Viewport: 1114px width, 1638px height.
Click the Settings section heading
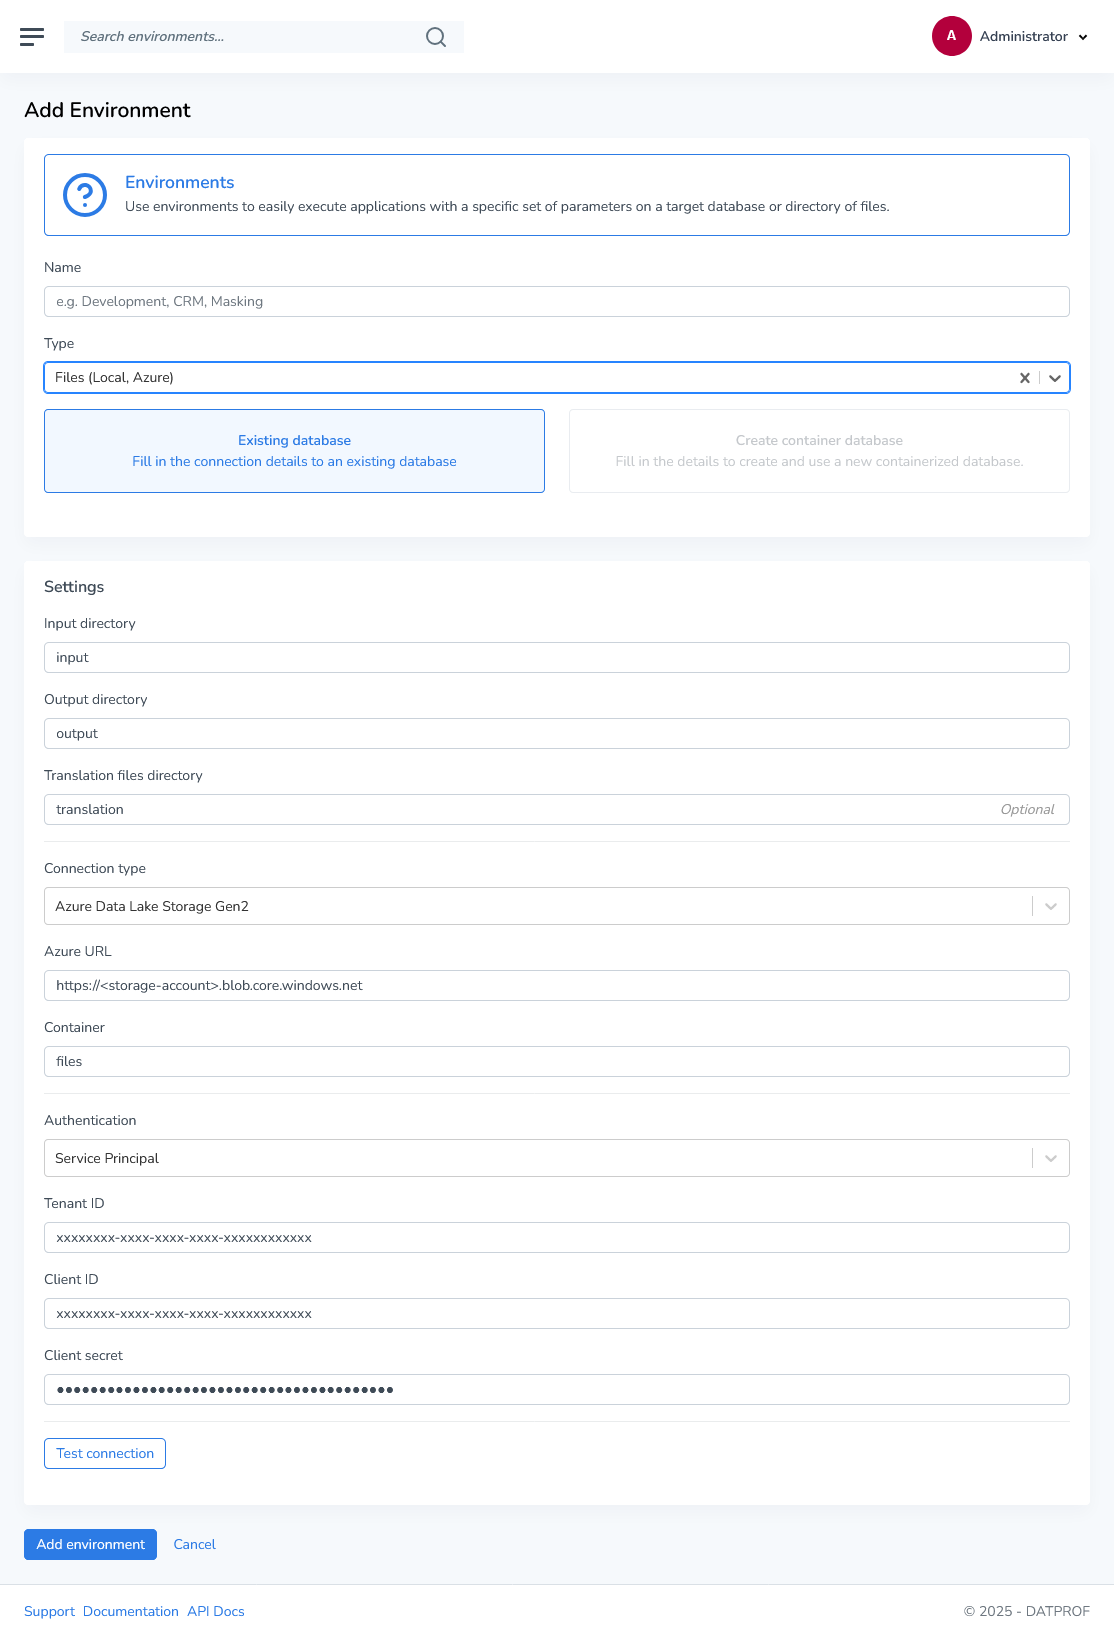[x=74, y=587]
